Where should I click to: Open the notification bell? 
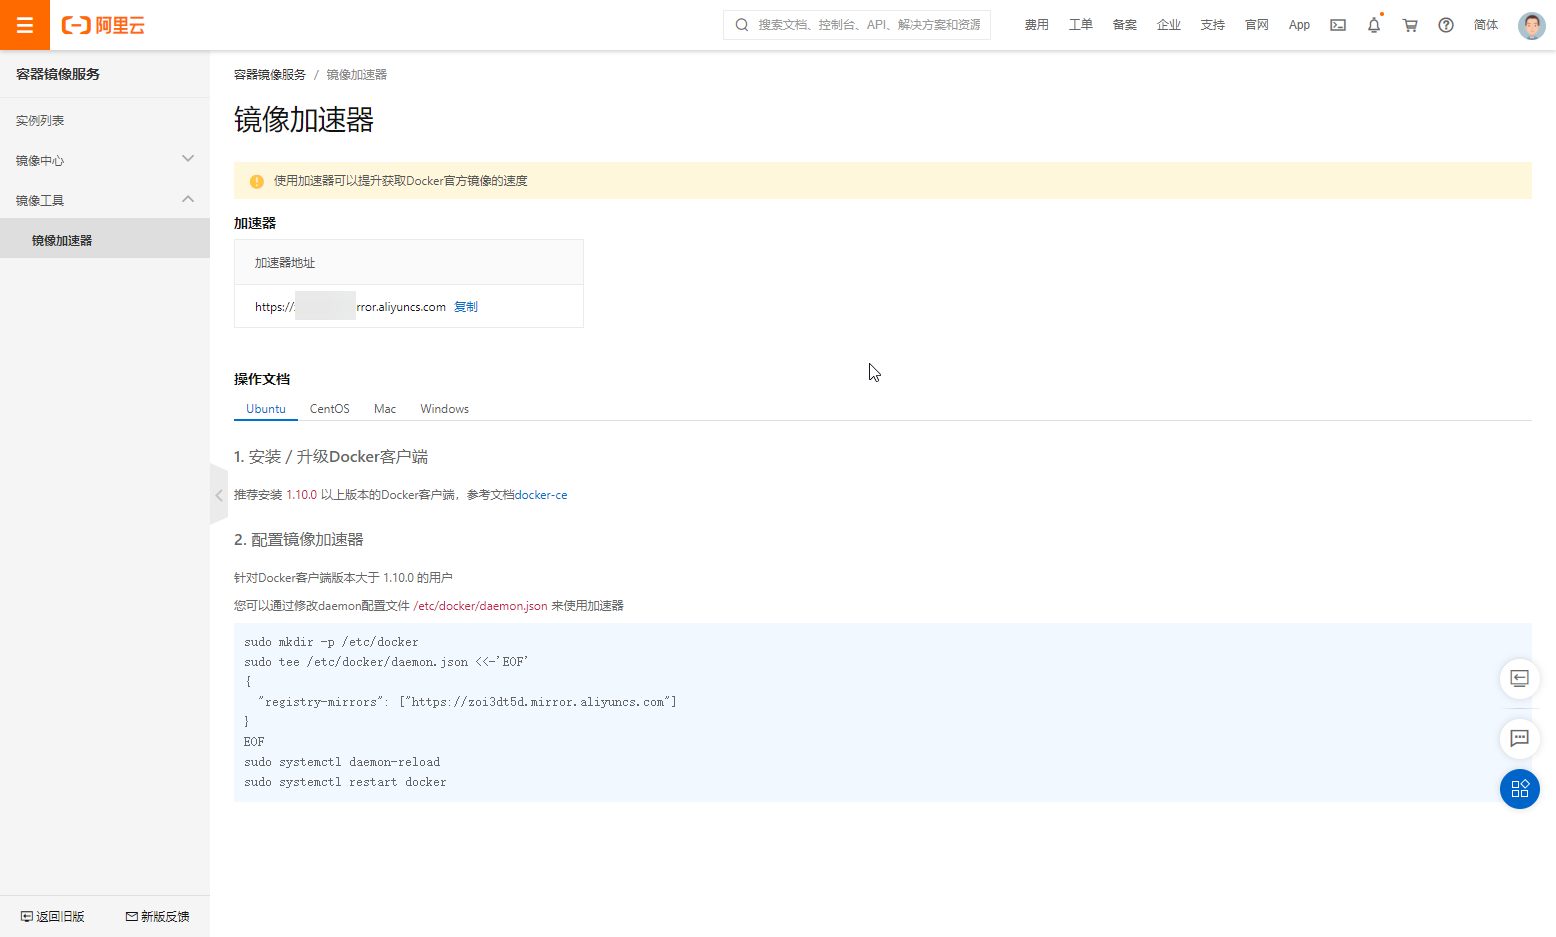tap(1374, 25)
